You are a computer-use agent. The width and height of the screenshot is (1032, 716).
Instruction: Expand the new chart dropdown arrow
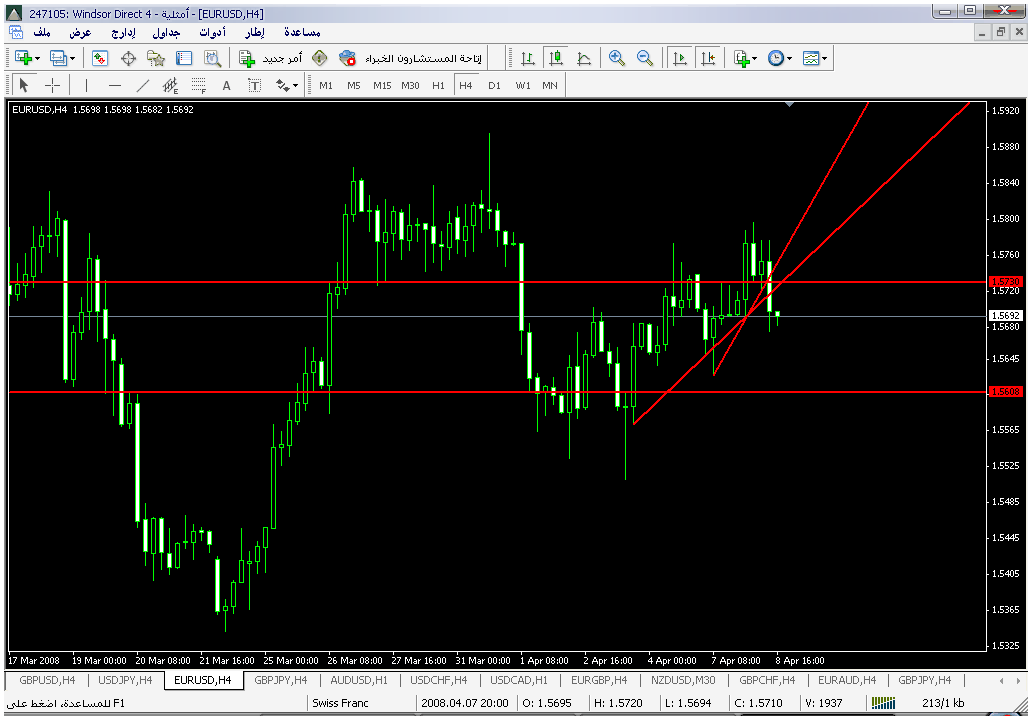tap(38, 59)
